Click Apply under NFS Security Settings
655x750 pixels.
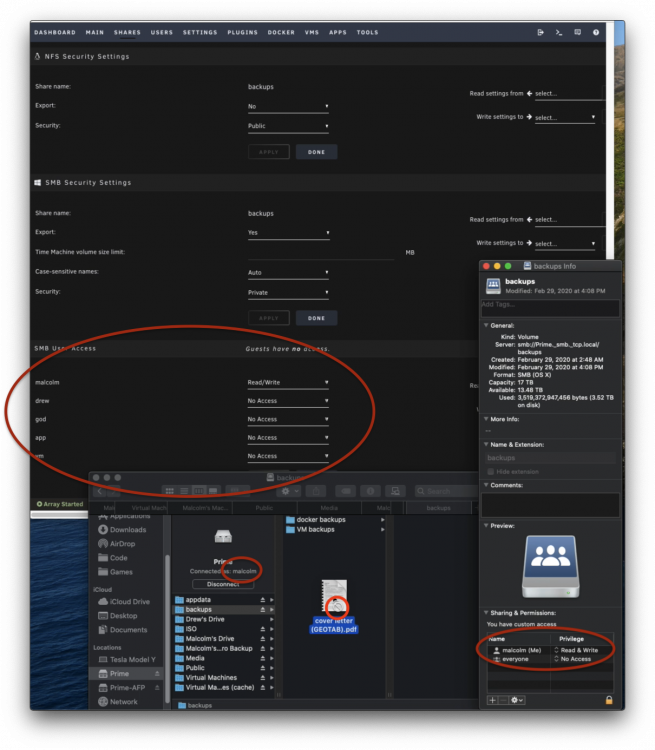pos(269,152)
